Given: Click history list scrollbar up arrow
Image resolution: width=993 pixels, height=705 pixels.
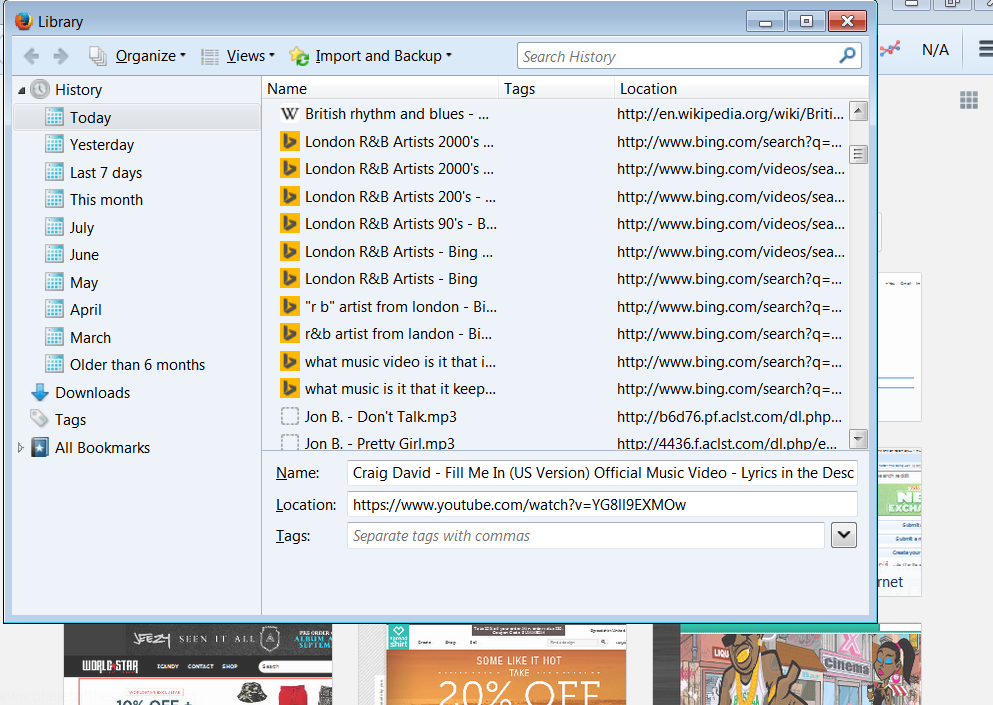Looking at the screenshot, I should [859, 111].
